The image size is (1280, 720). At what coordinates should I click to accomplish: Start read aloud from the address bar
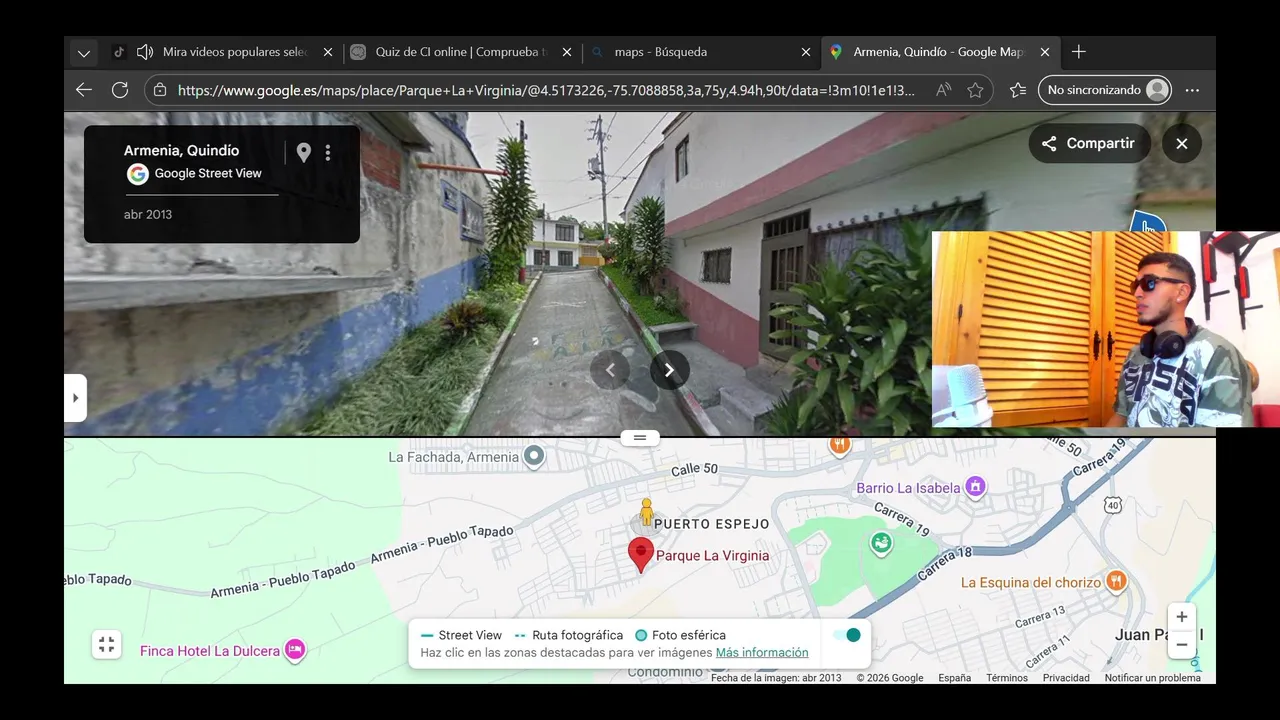(943, 90)
